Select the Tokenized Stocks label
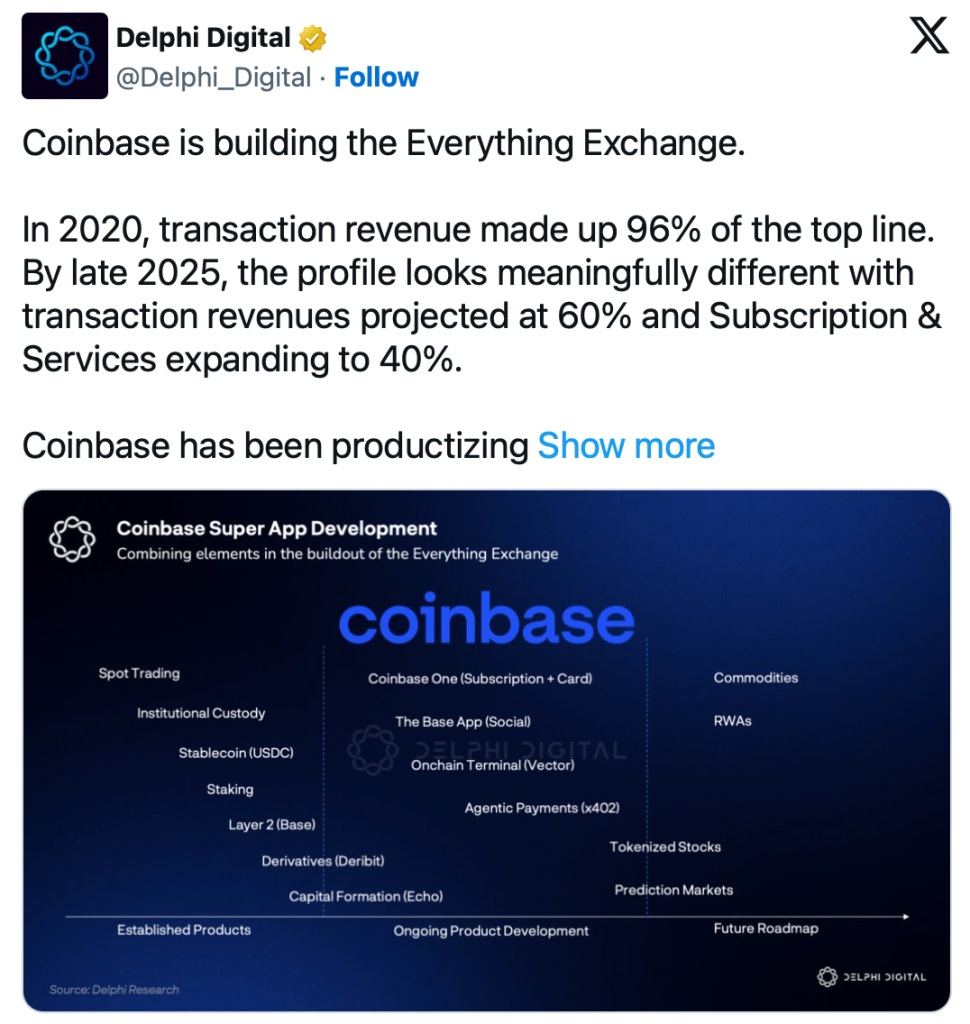This screenshot has height=1024, width=970. coord(665,846)
